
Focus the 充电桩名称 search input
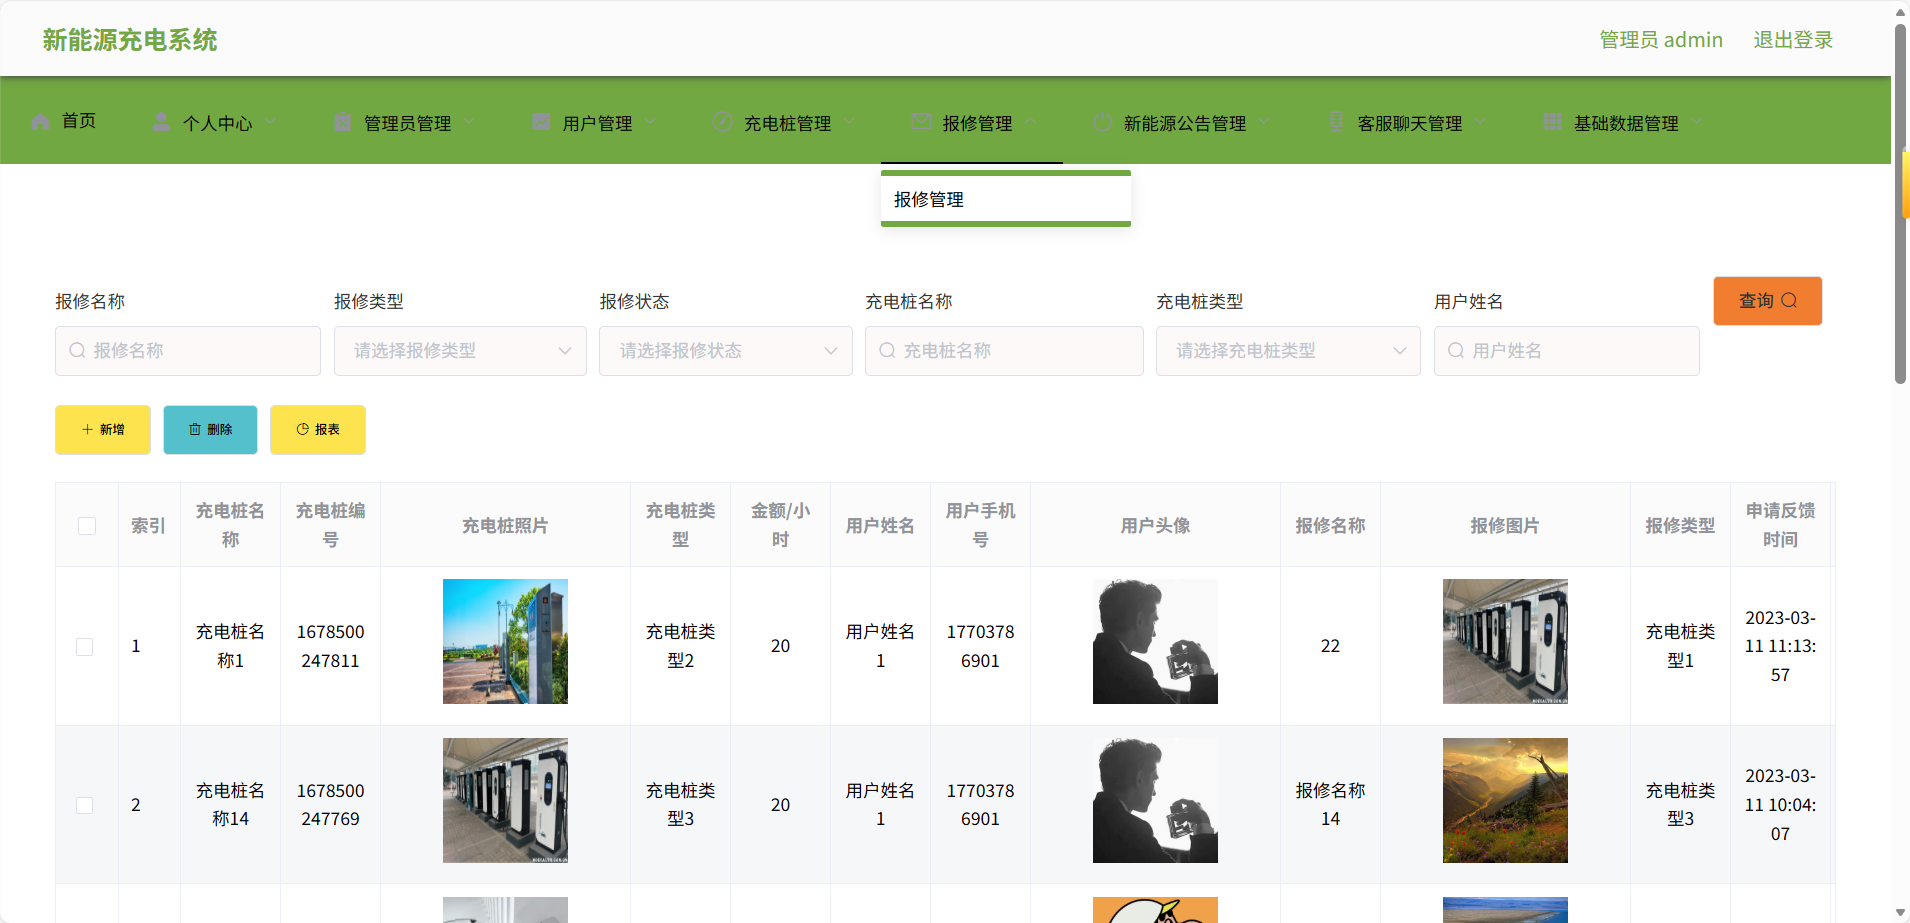(1004, 351)
